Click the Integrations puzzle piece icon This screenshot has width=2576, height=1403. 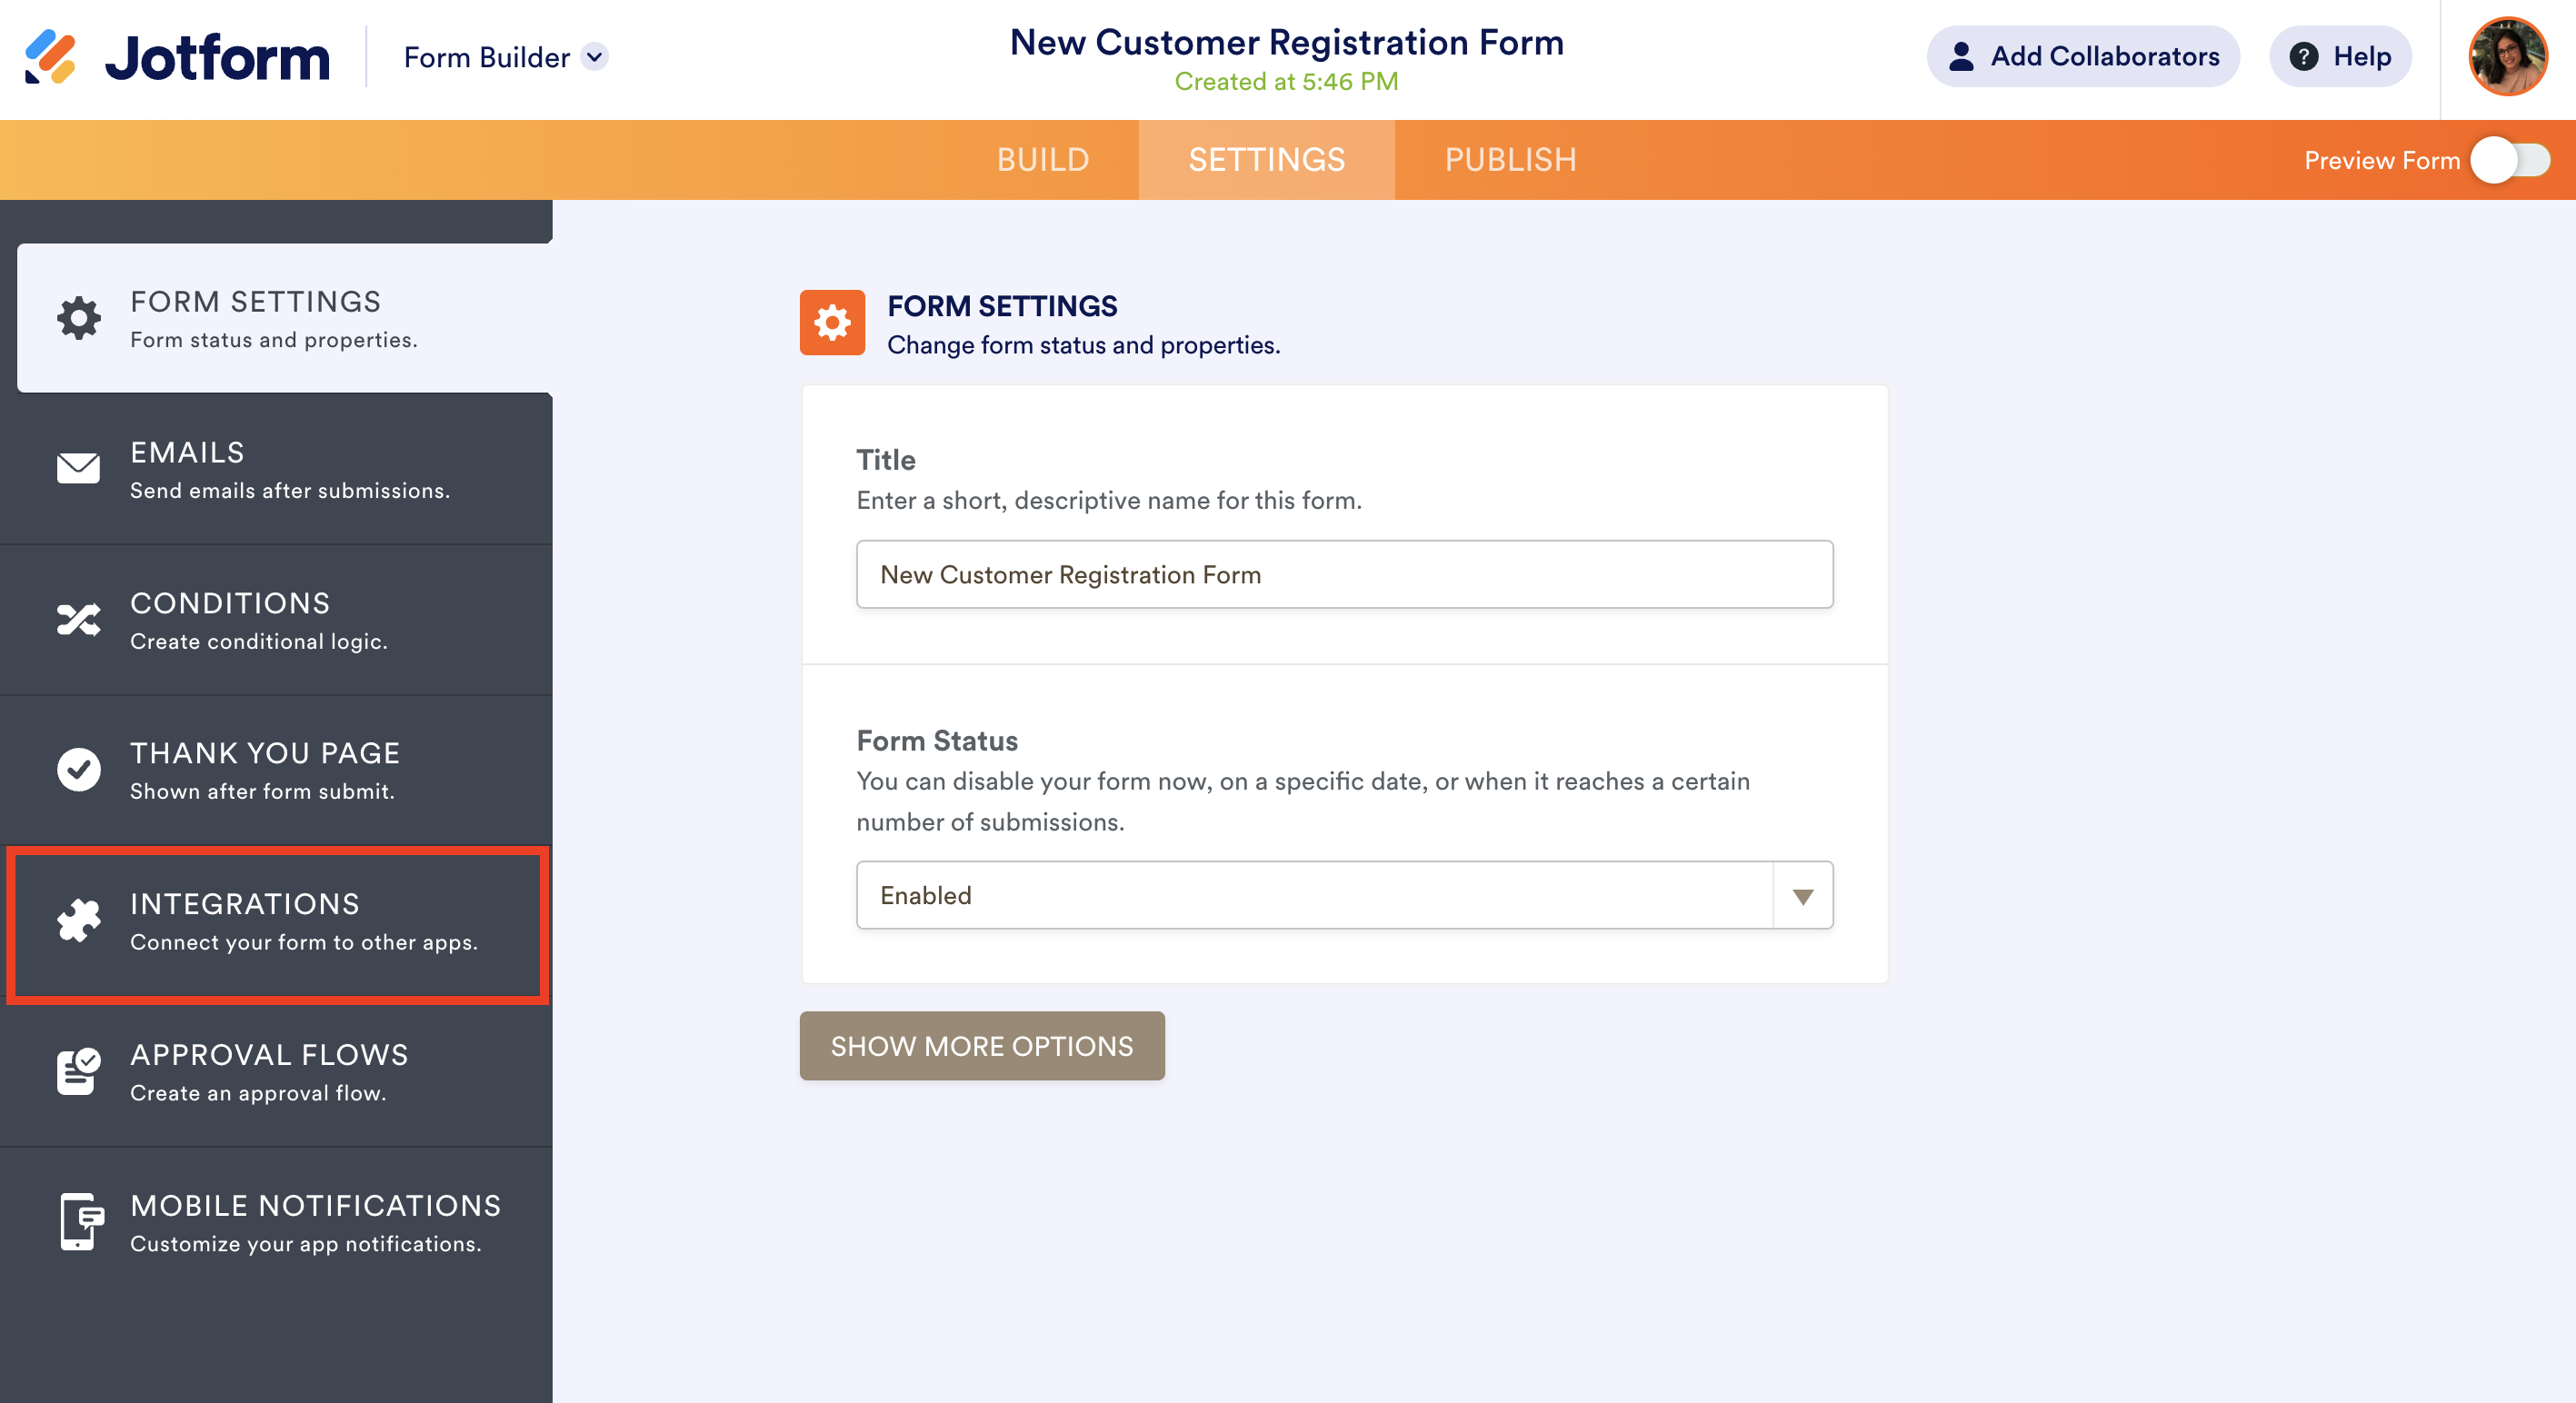click(79, 921)
